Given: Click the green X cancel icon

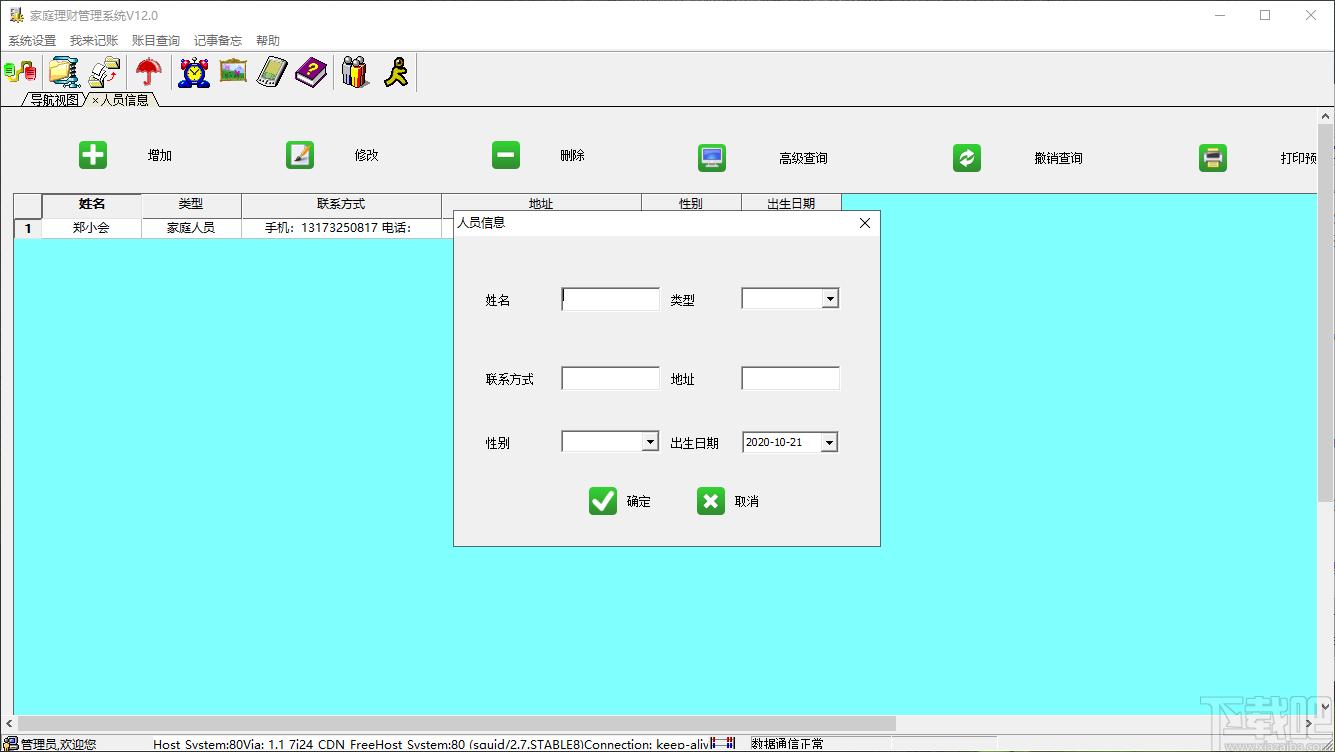Looking at the screenshot, I should (x=711, y=501).
